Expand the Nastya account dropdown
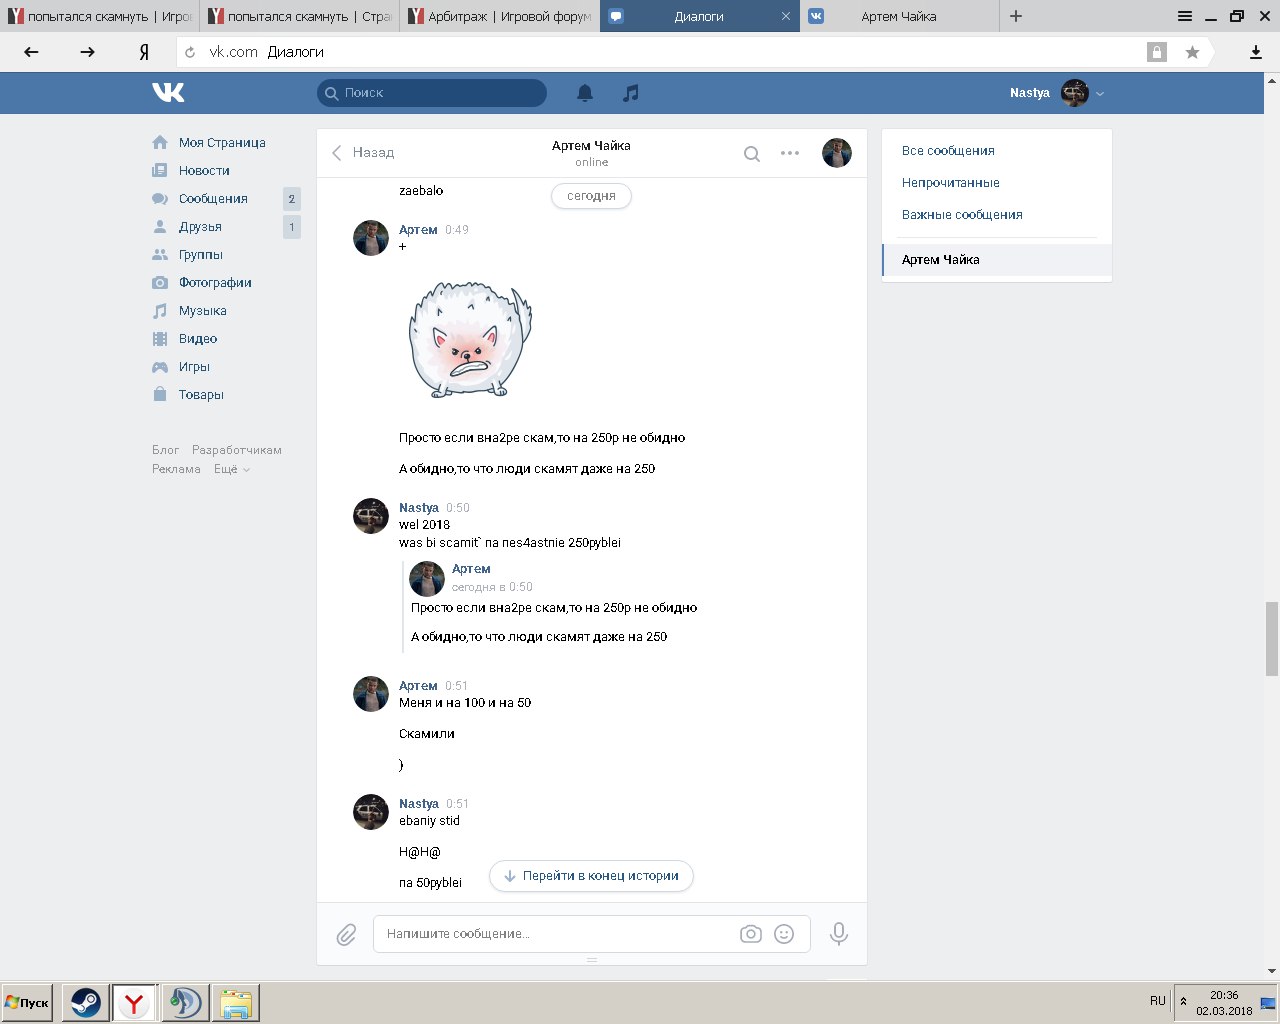Image resolution: width=1280 pixels, height=1024 pixels. [x=1100, y=93]
